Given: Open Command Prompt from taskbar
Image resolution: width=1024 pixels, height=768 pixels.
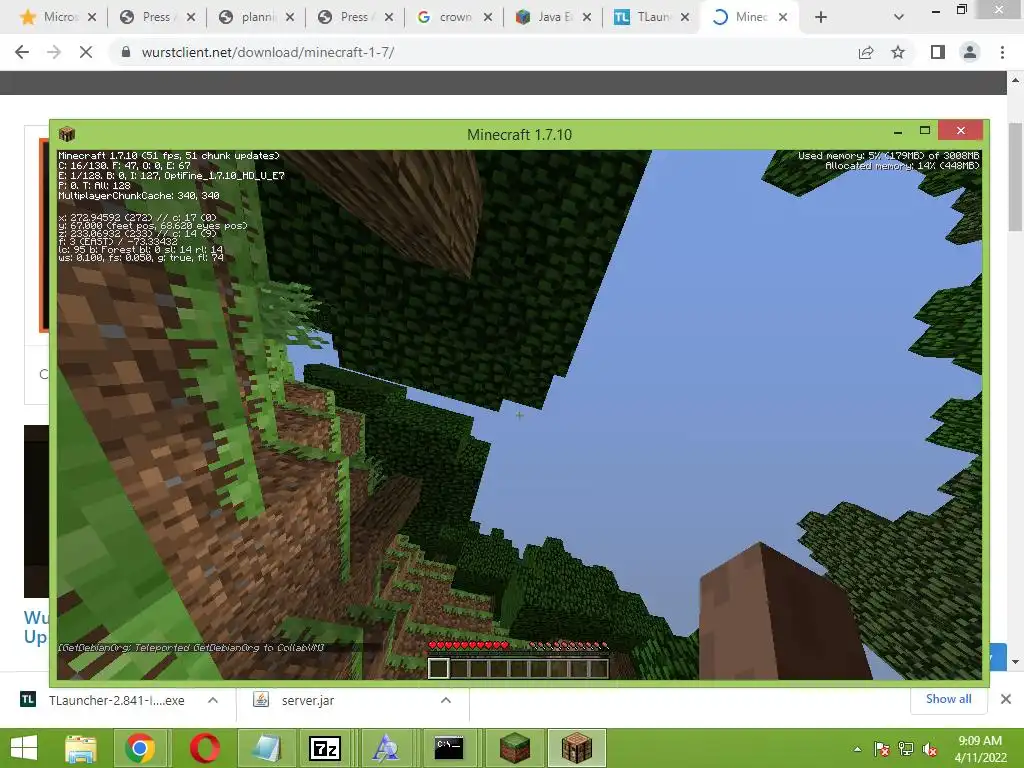Looking at the screenshot, I should pyautogui.click(x=449, y=748).
